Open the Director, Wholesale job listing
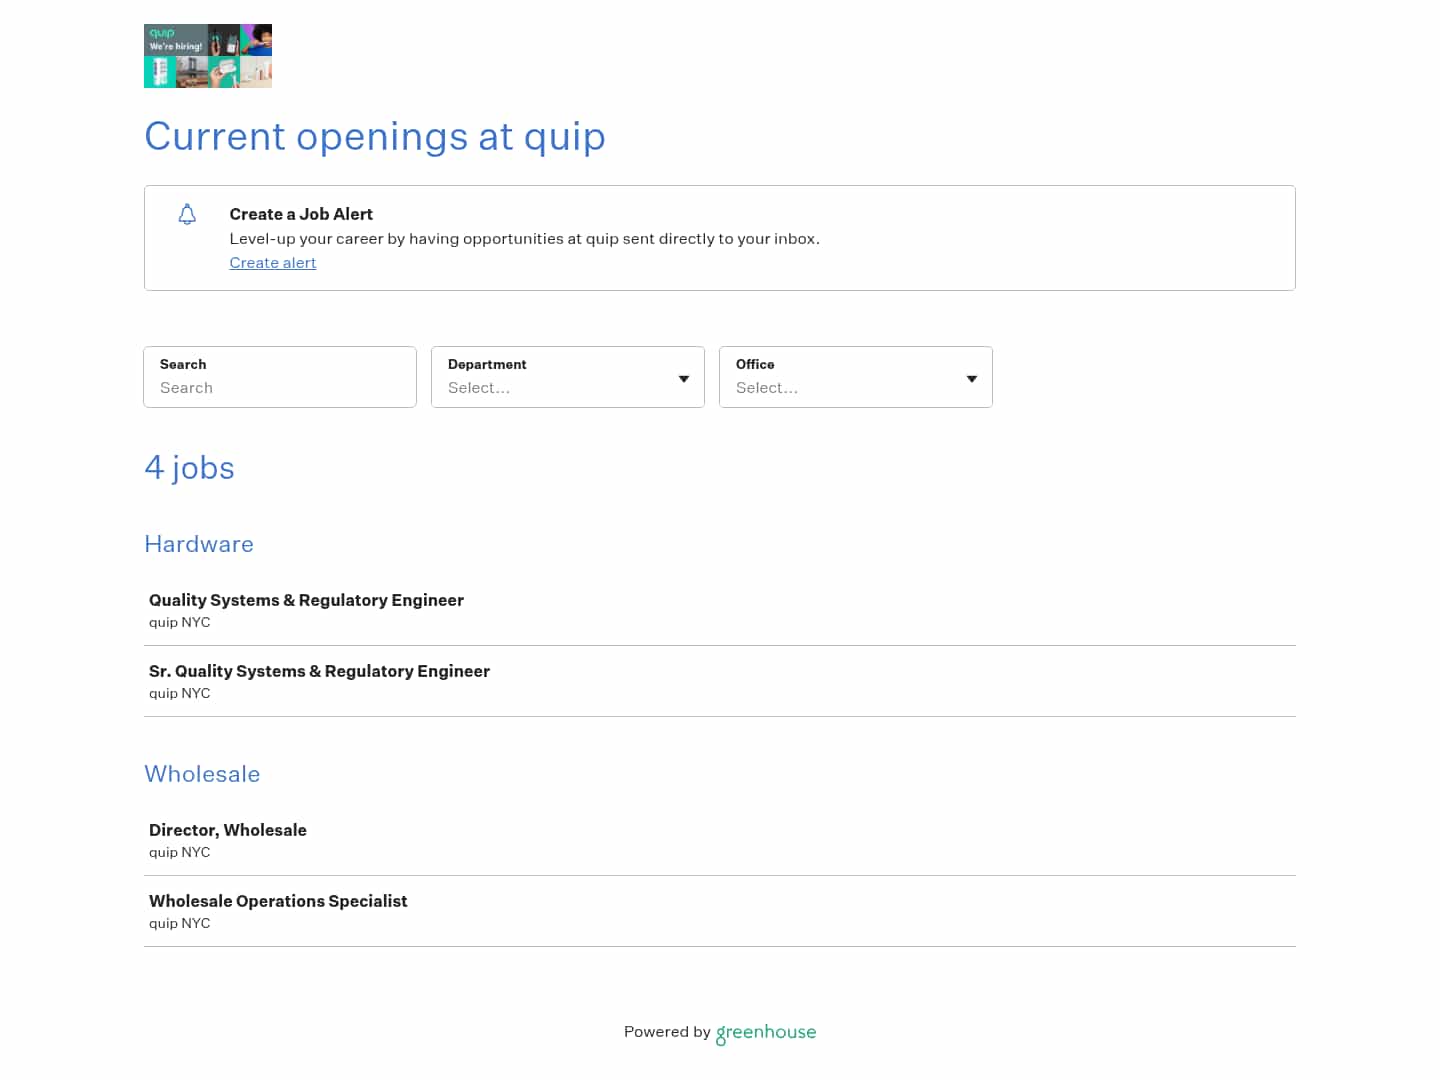The width and height of the screenshot is (1440, 1080). coord(227,830)
